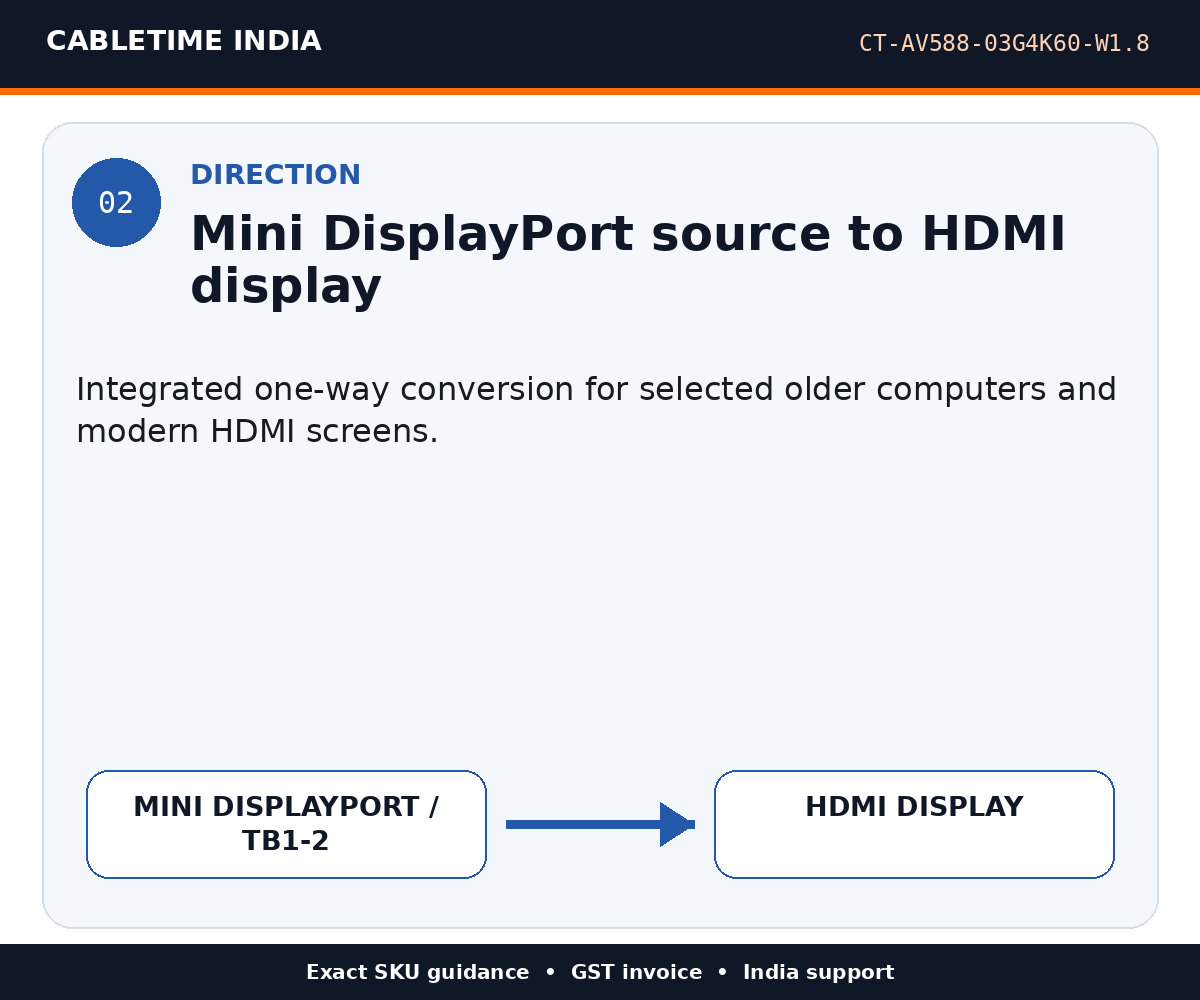The width and height of the screenshot is (1200, 1000).
Task: Click Exact SKU guidance in footer
Action: point(417,972)
